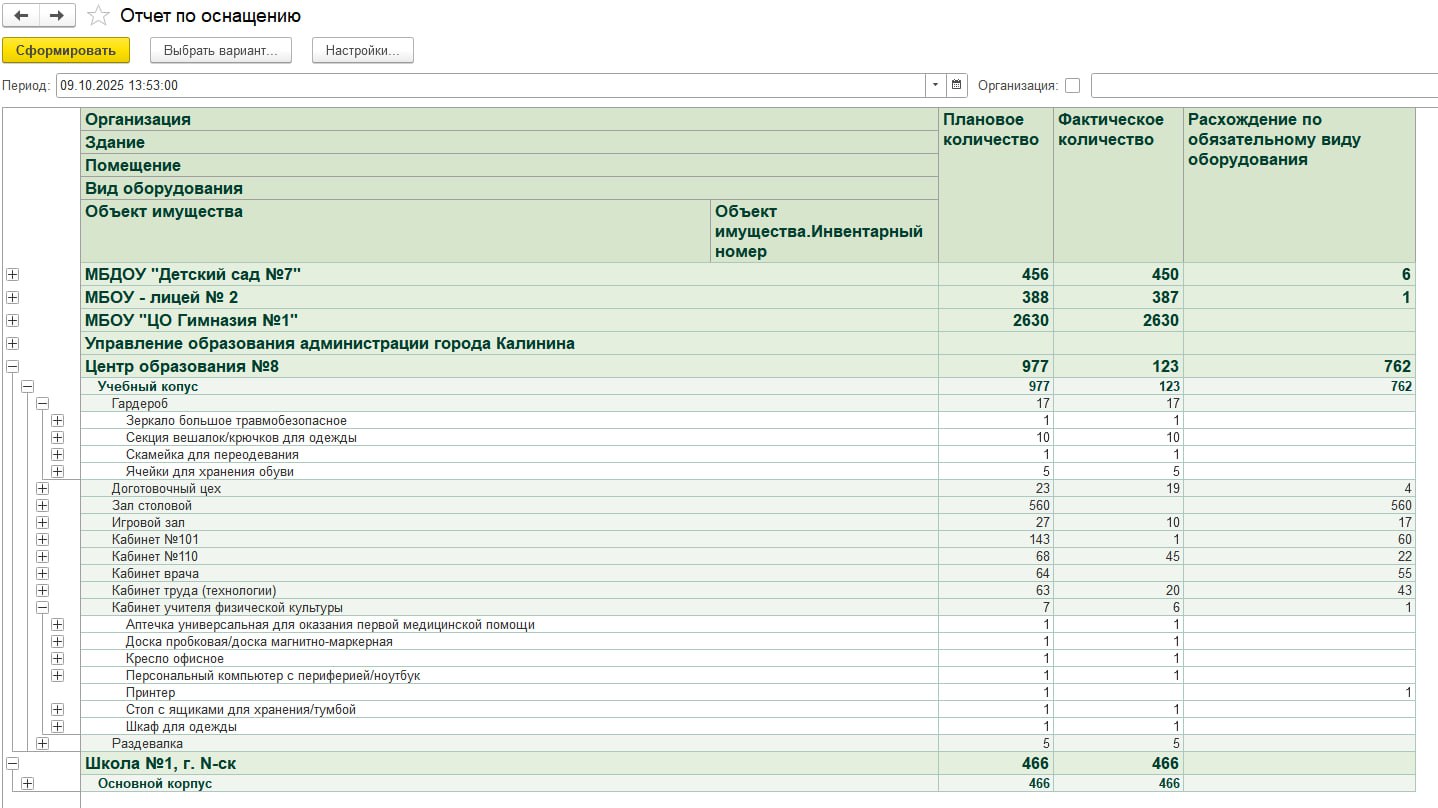Expand the МБДОУ "Детский сад №7" group
This screenshot has height=808, width=1438.
pyautogui.click(x=13, y=274)
